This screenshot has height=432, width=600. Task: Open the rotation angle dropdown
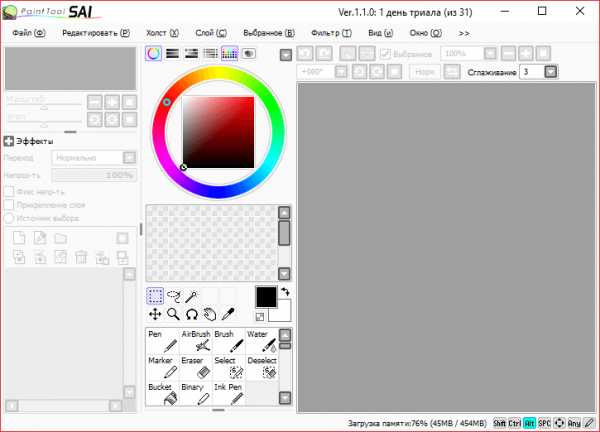341,72
